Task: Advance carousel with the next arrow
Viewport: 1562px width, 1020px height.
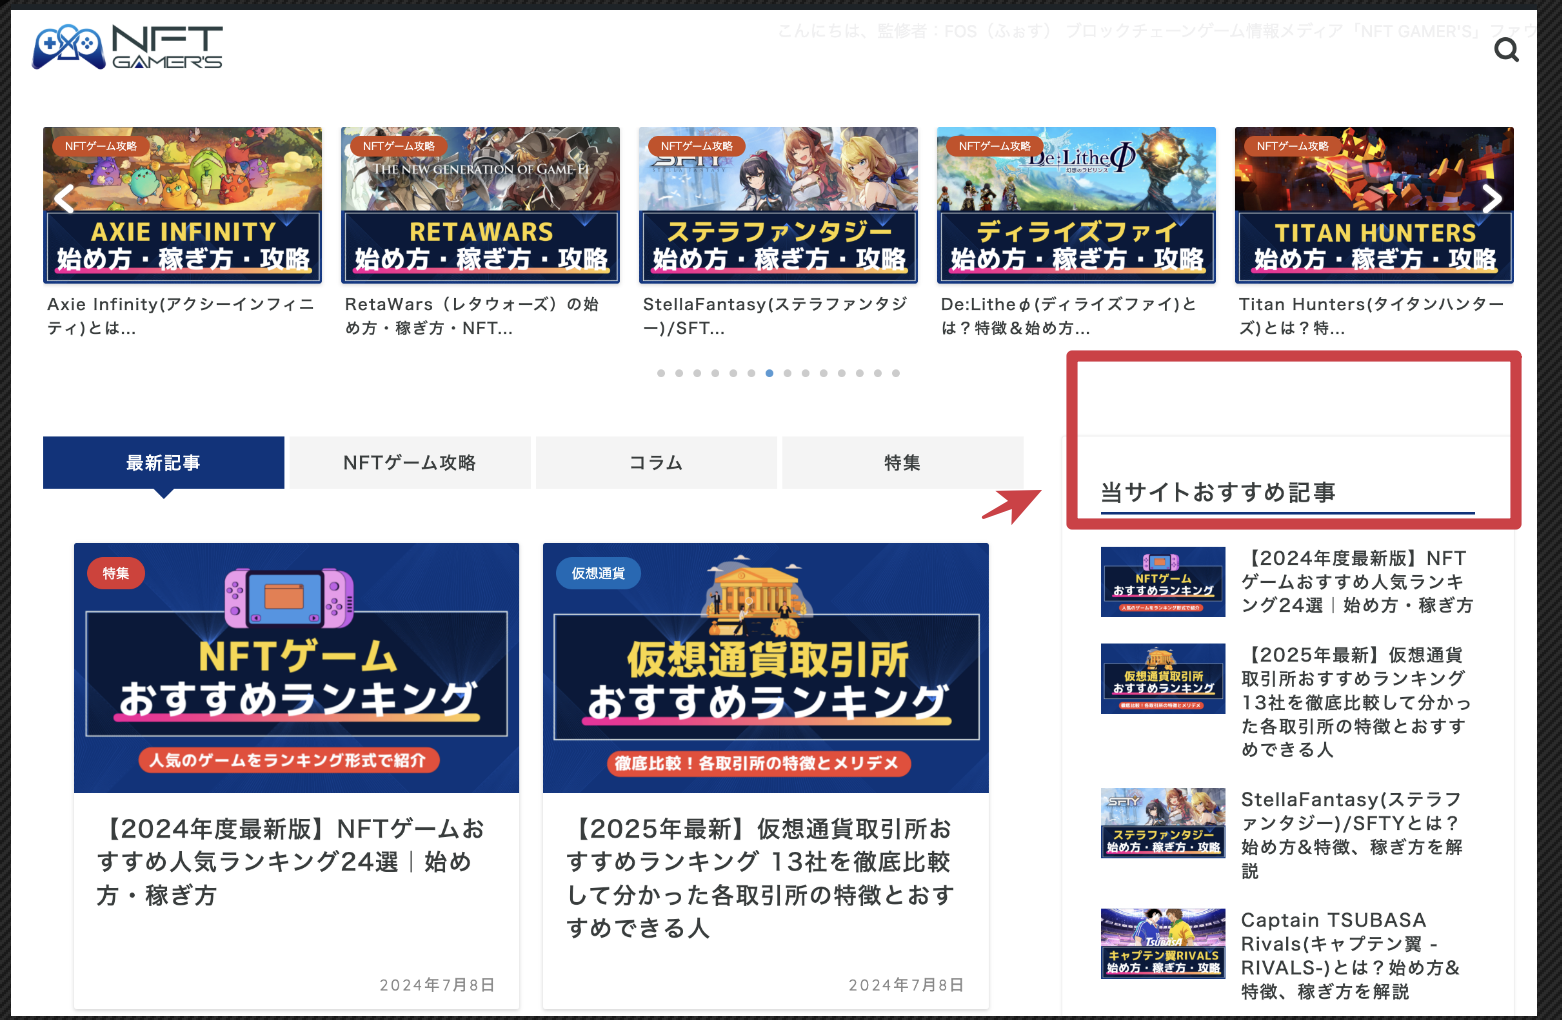Action: pos(1492,199)
